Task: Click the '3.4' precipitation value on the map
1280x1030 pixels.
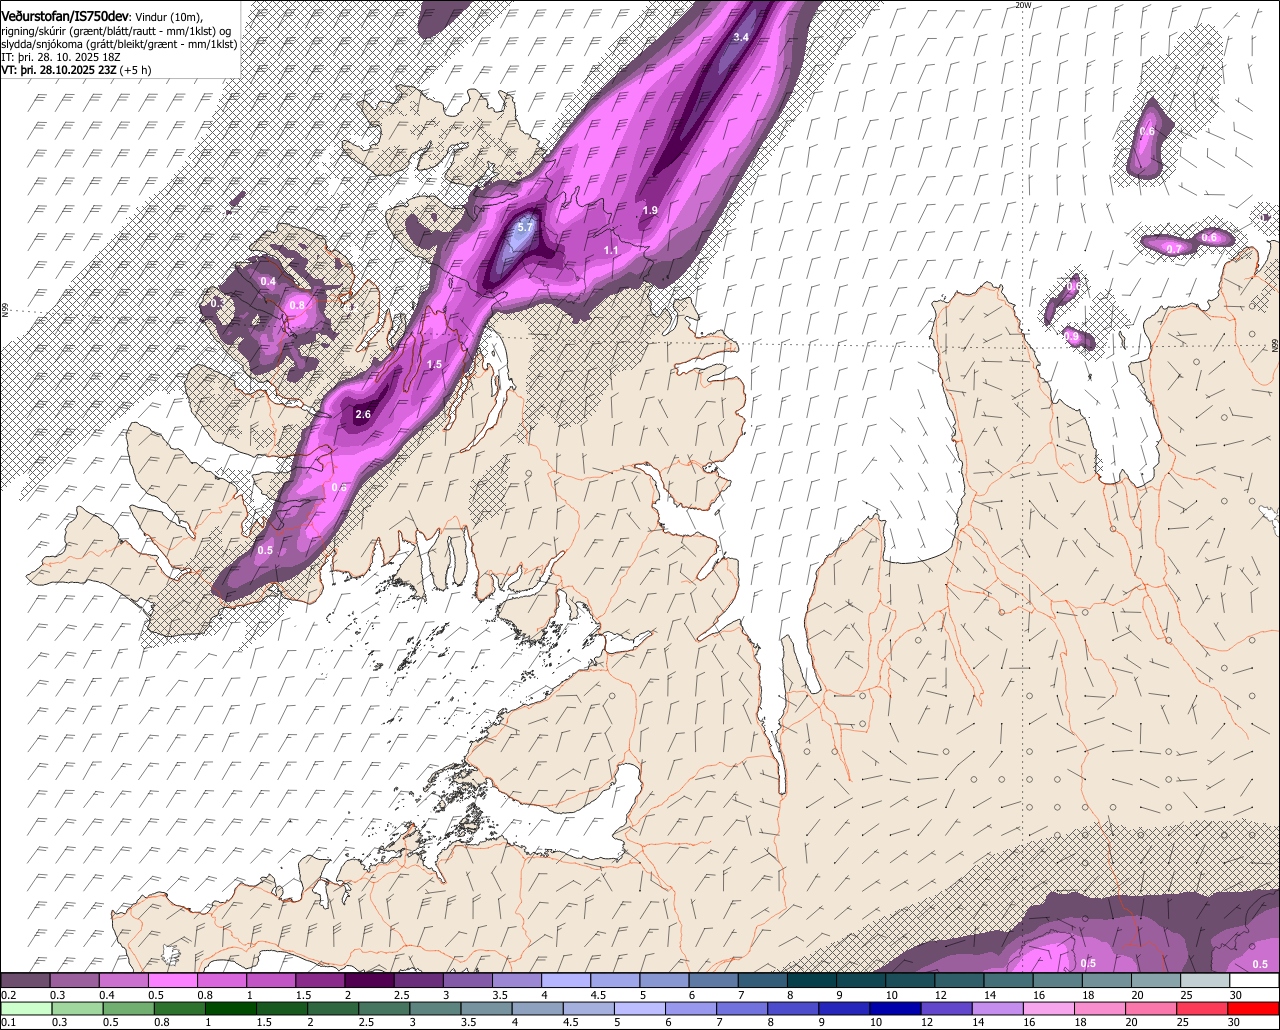Action: click(740, 37)
